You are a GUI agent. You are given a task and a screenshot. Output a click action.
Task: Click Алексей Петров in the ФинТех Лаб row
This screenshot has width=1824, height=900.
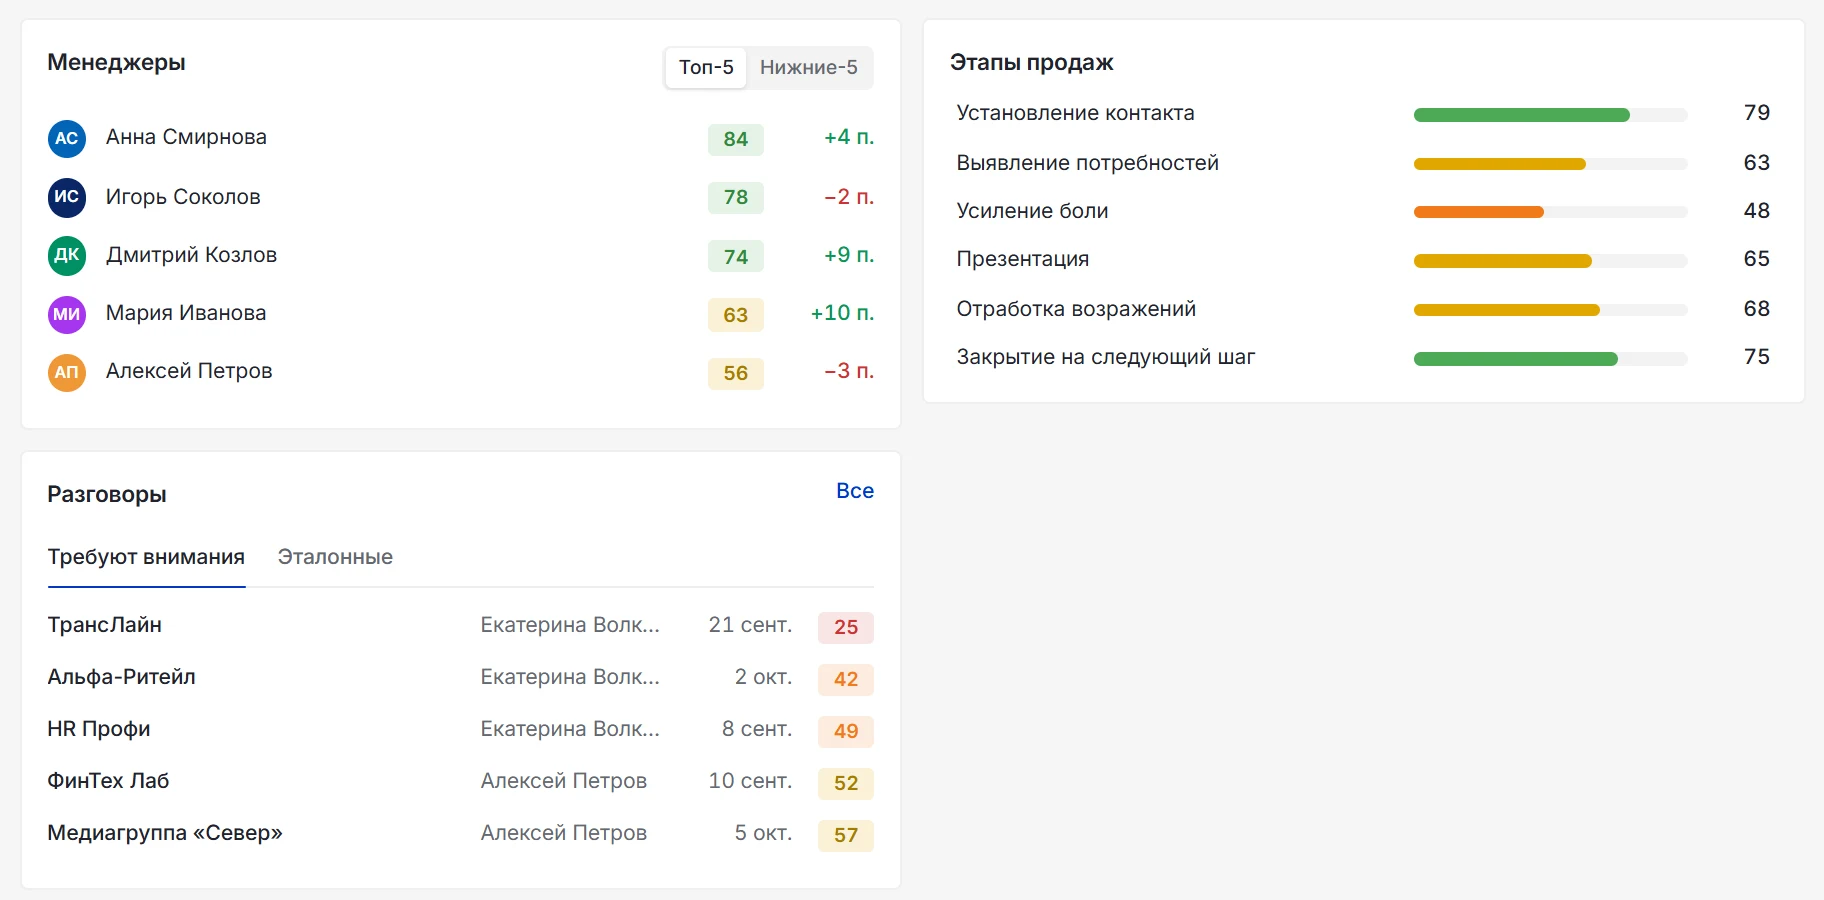click(564, 781)
